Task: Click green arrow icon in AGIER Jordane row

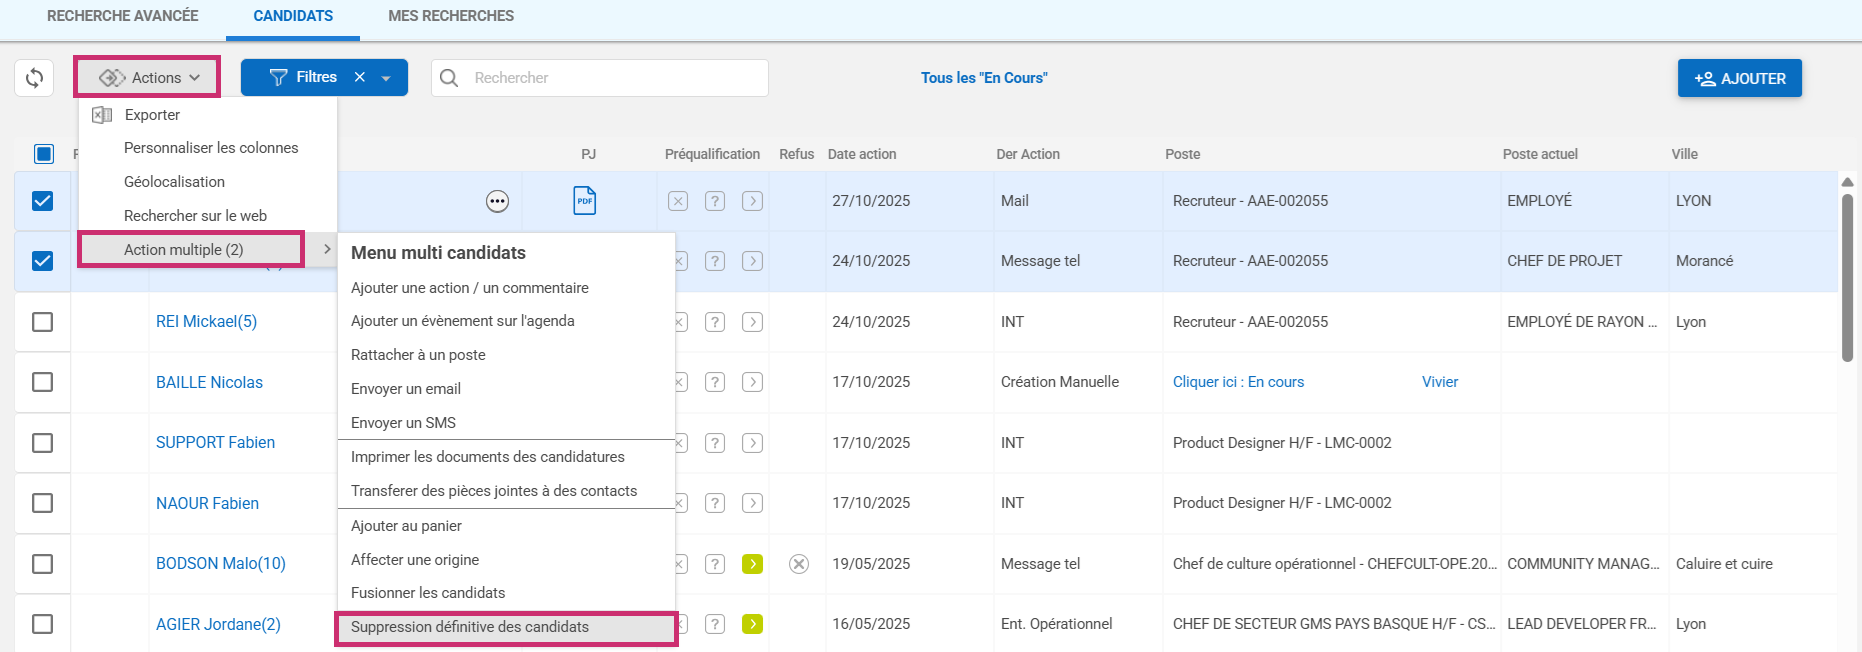Action: (x=752, y=624)
